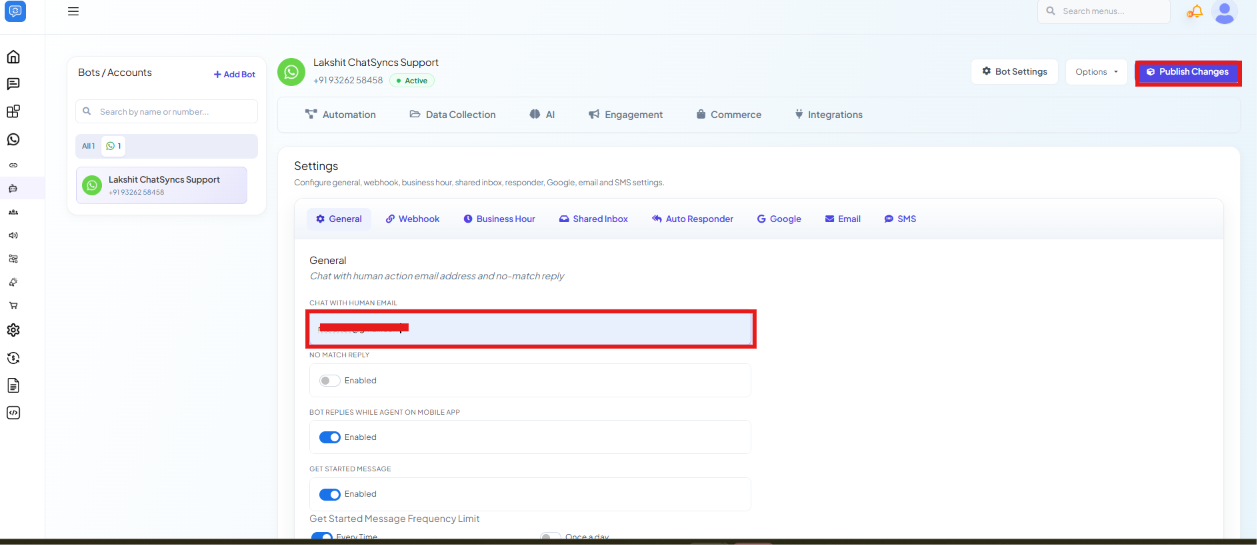
Task: Open the chat message icon in sidebar
Action: coord(13,84)
